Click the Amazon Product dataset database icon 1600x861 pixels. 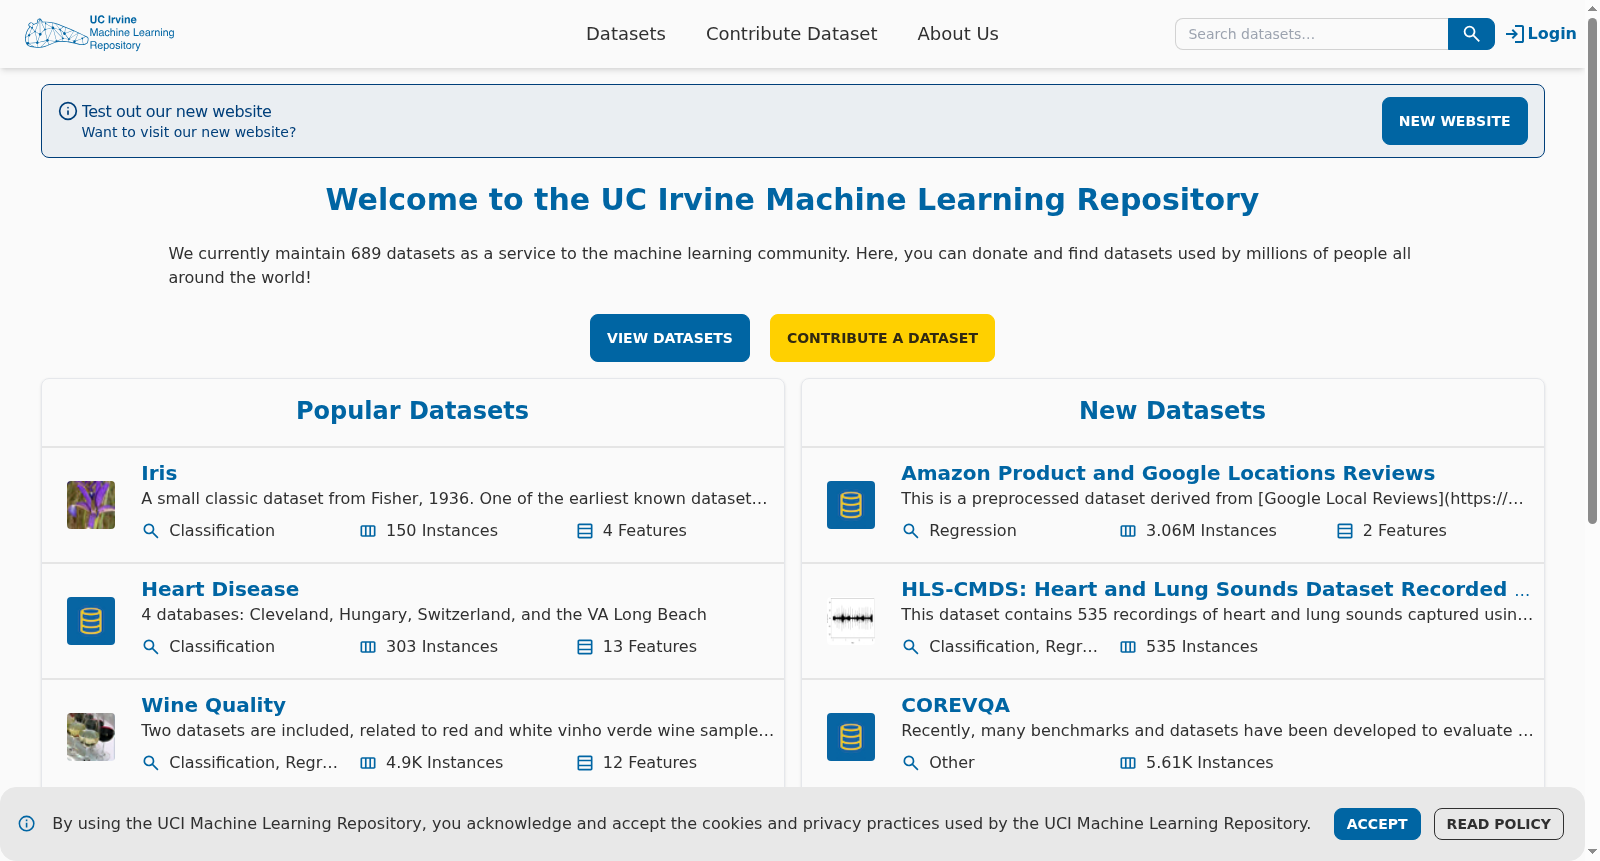coord(851,505)
